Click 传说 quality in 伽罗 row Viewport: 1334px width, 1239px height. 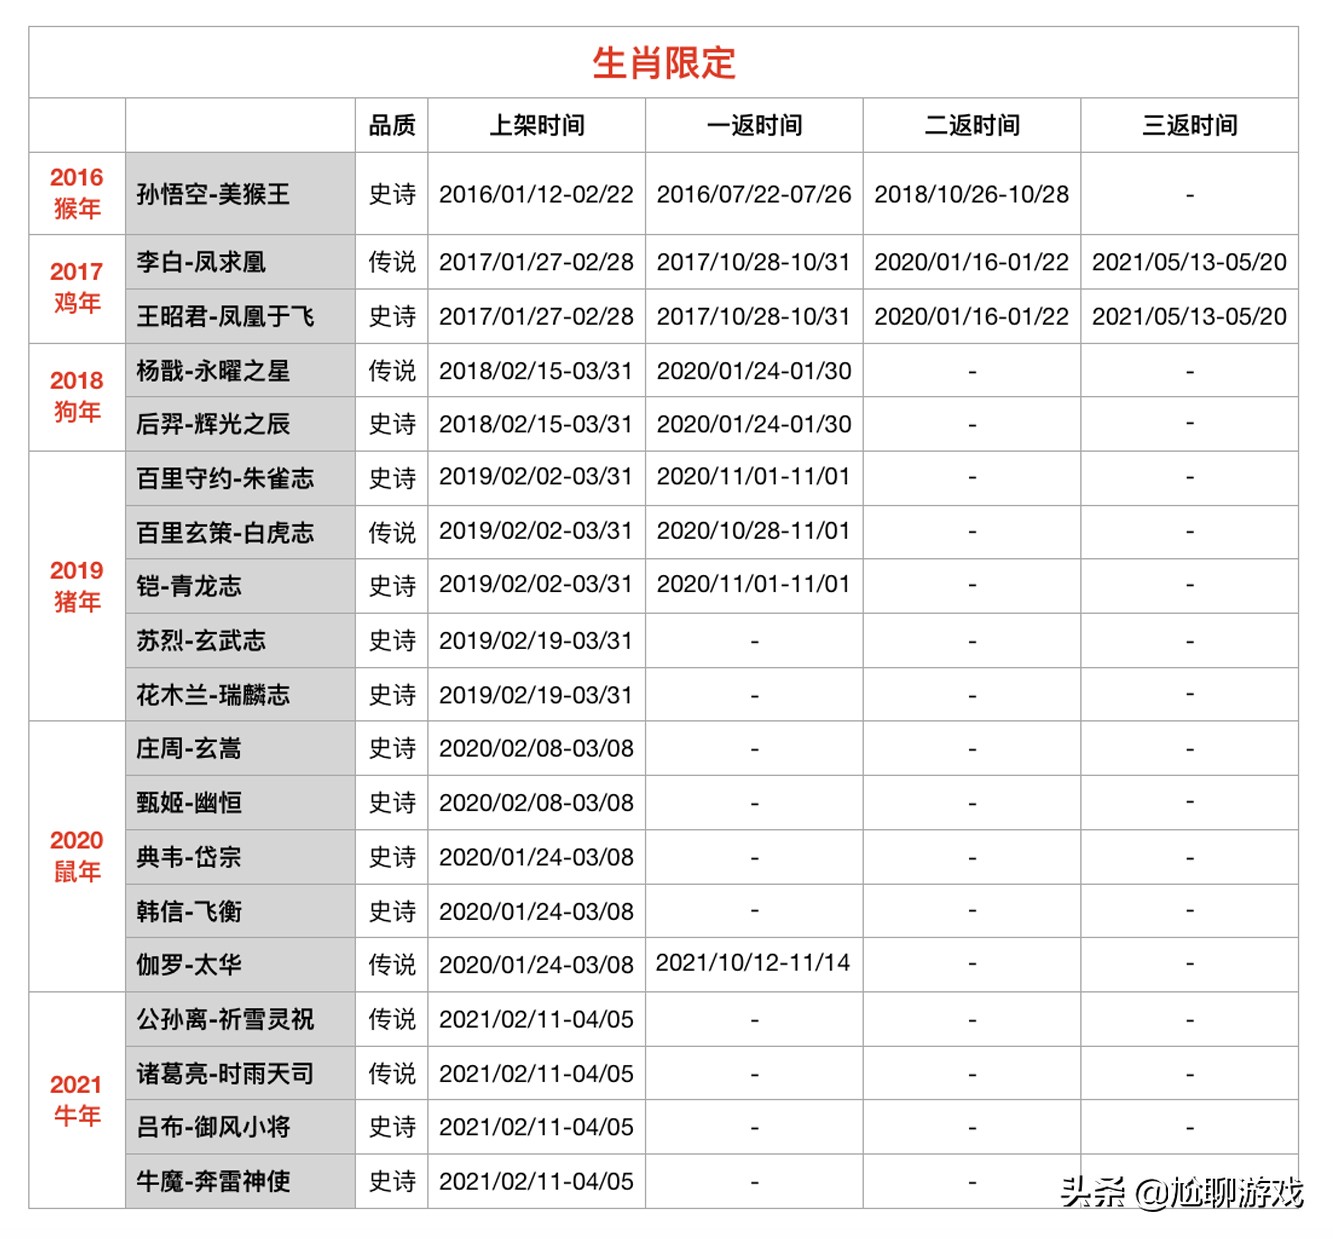pos(392,964)
